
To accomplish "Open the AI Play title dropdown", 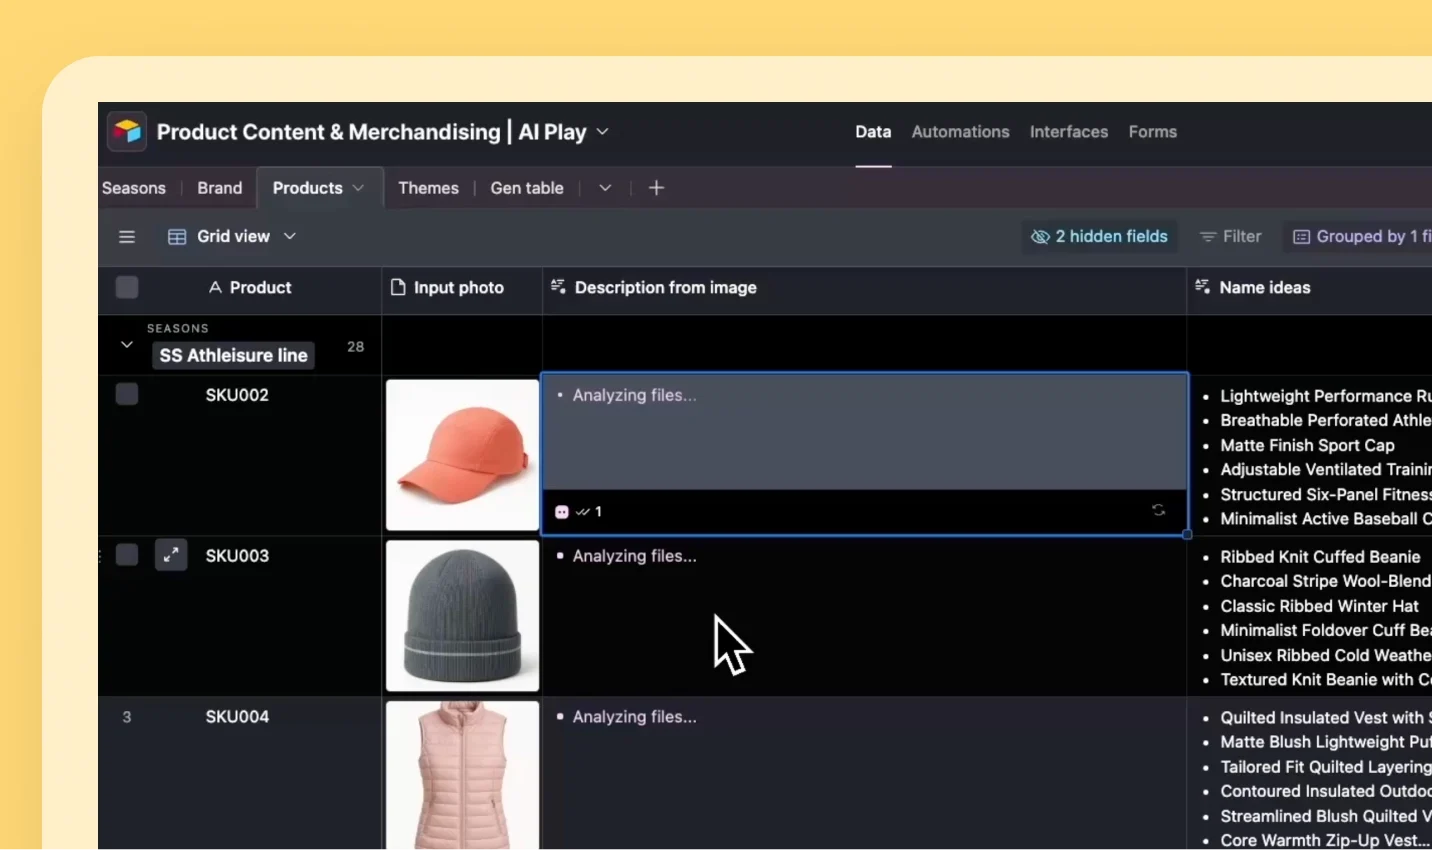I will tap(602, 131).
